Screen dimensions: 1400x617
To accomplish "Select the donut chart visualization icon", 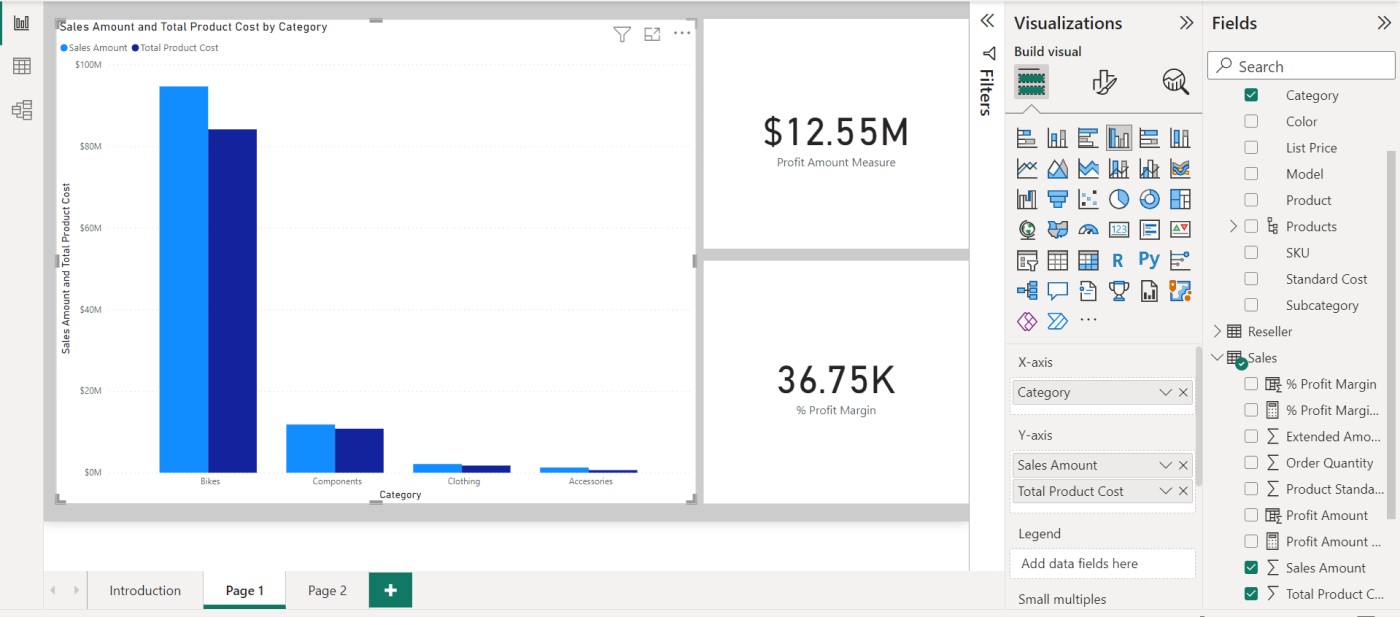I will coord(1149,198).
